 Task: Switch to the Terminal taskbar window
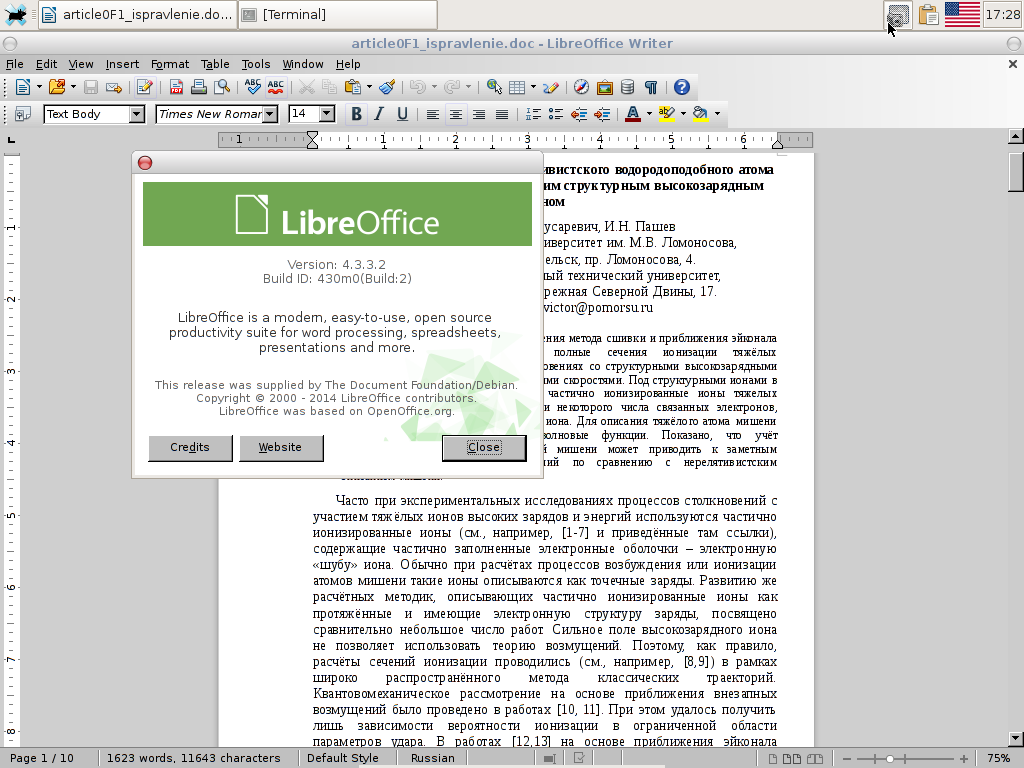coord(337,14)
